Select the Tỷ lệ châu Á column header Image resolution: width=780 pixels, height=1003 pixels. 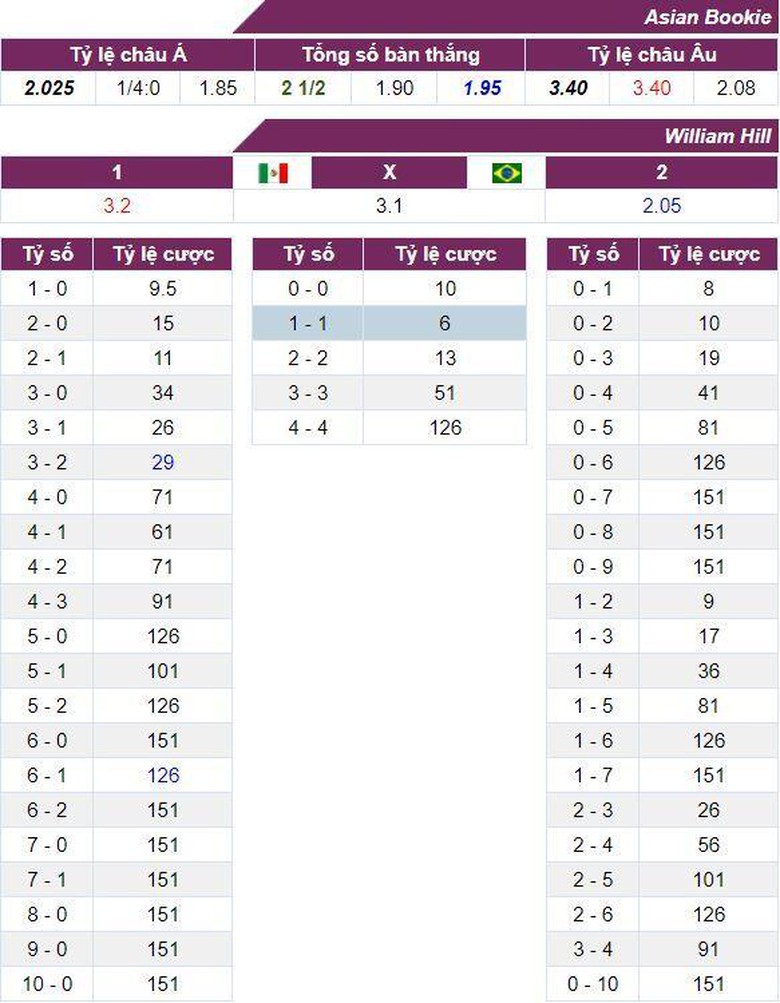pyautogui.click(x=128, y=55)
